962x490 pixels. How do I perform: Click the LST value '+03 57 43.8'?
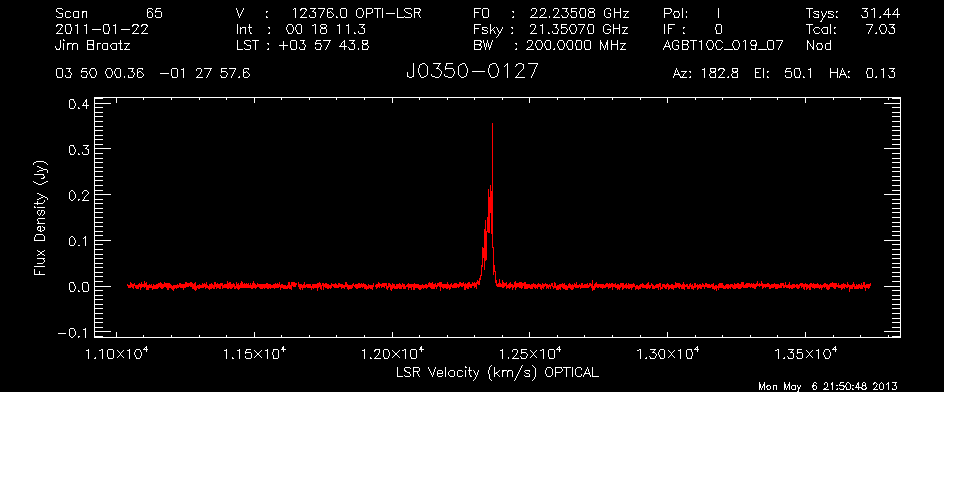(x=324, y=45)
